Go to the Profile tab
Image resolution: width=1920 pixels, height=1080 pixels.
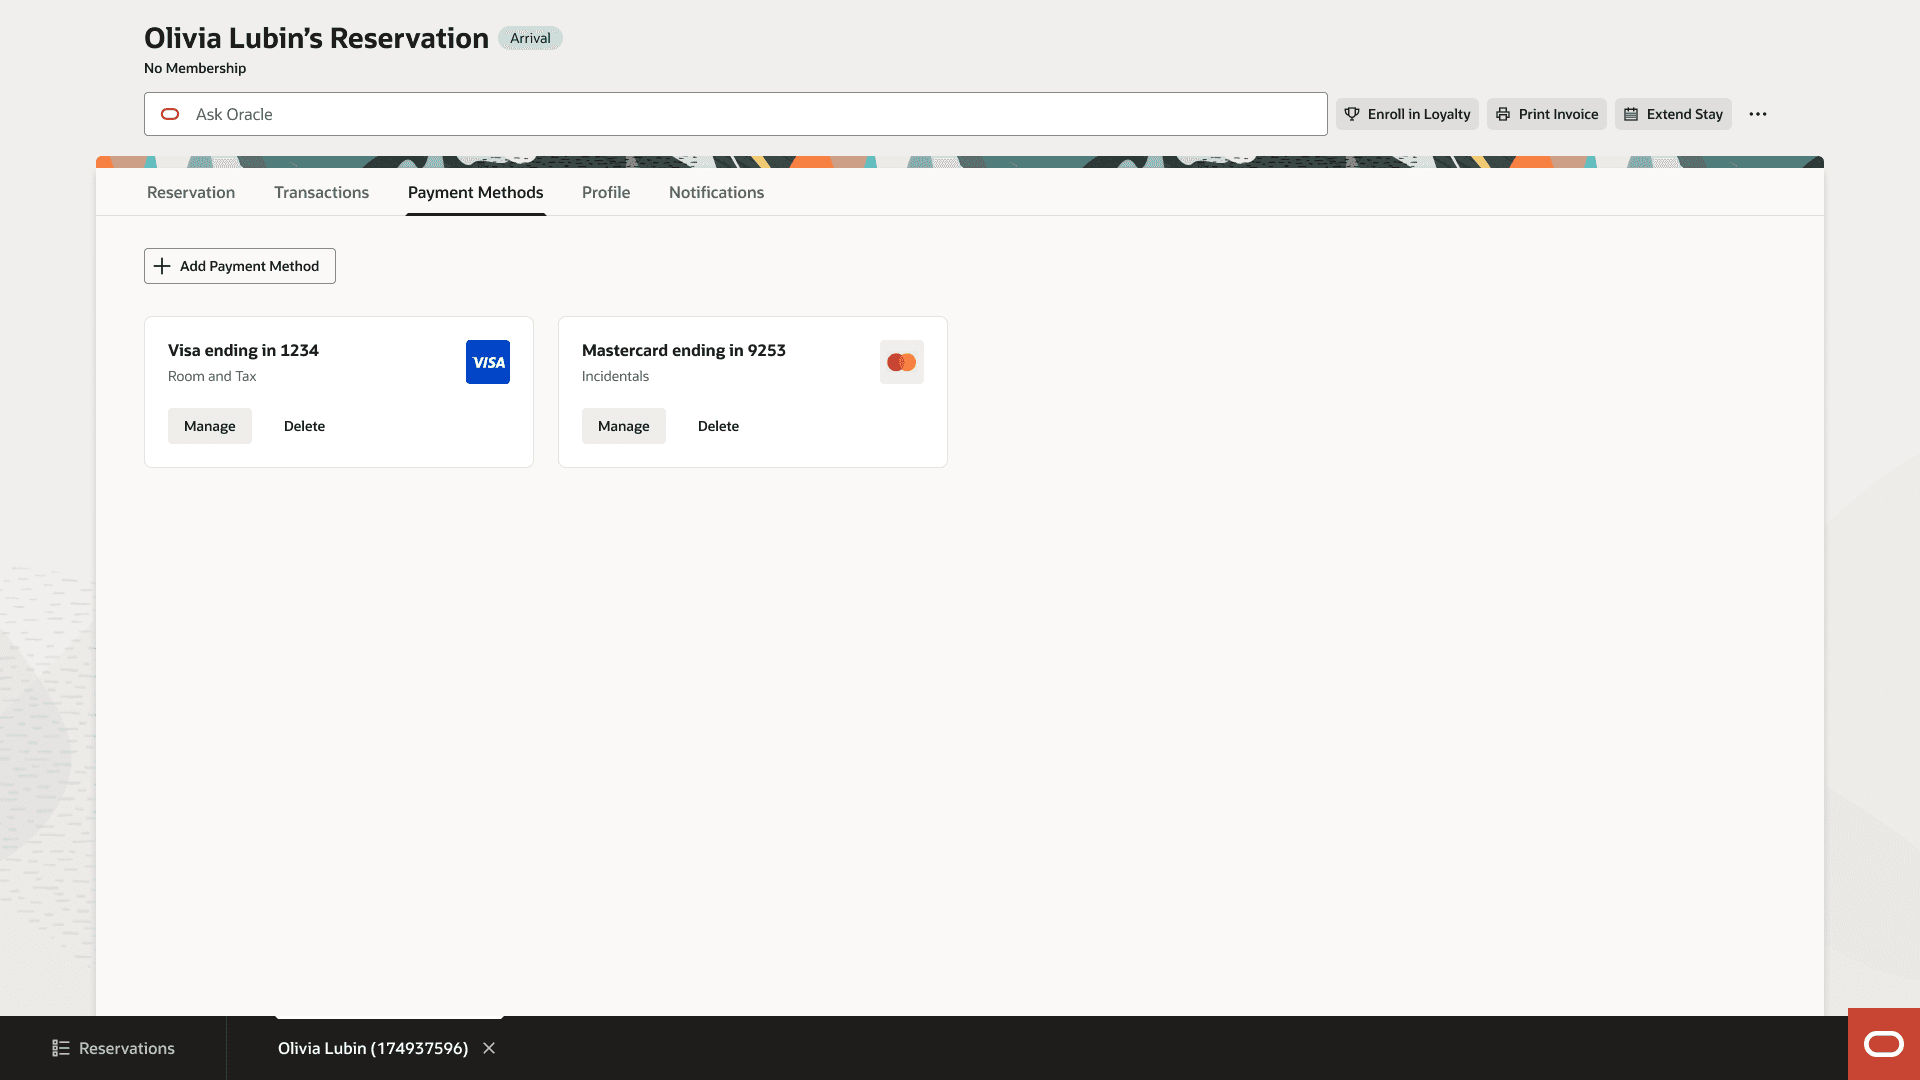click(606, 192)
